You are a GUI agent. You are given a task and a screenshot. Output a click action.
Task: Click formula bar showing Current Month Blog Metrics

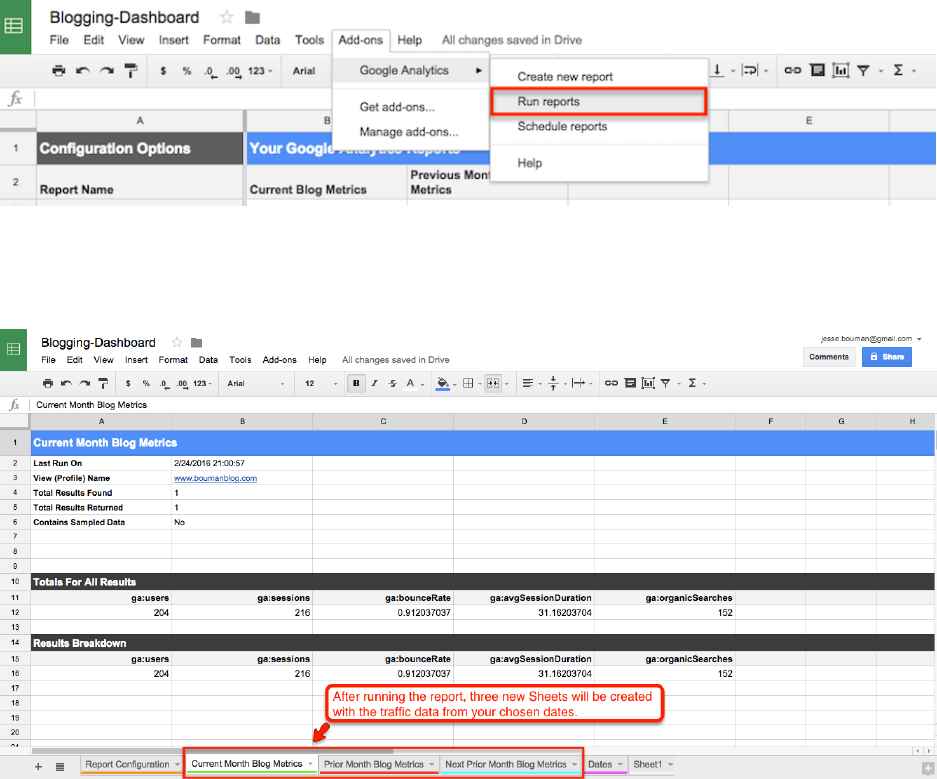click(x=483, y=404)
